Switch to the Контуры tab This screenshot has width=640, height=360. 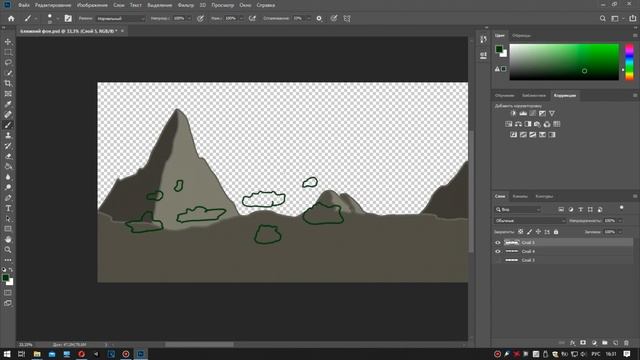pyautogui.click(x=544, y=196)
